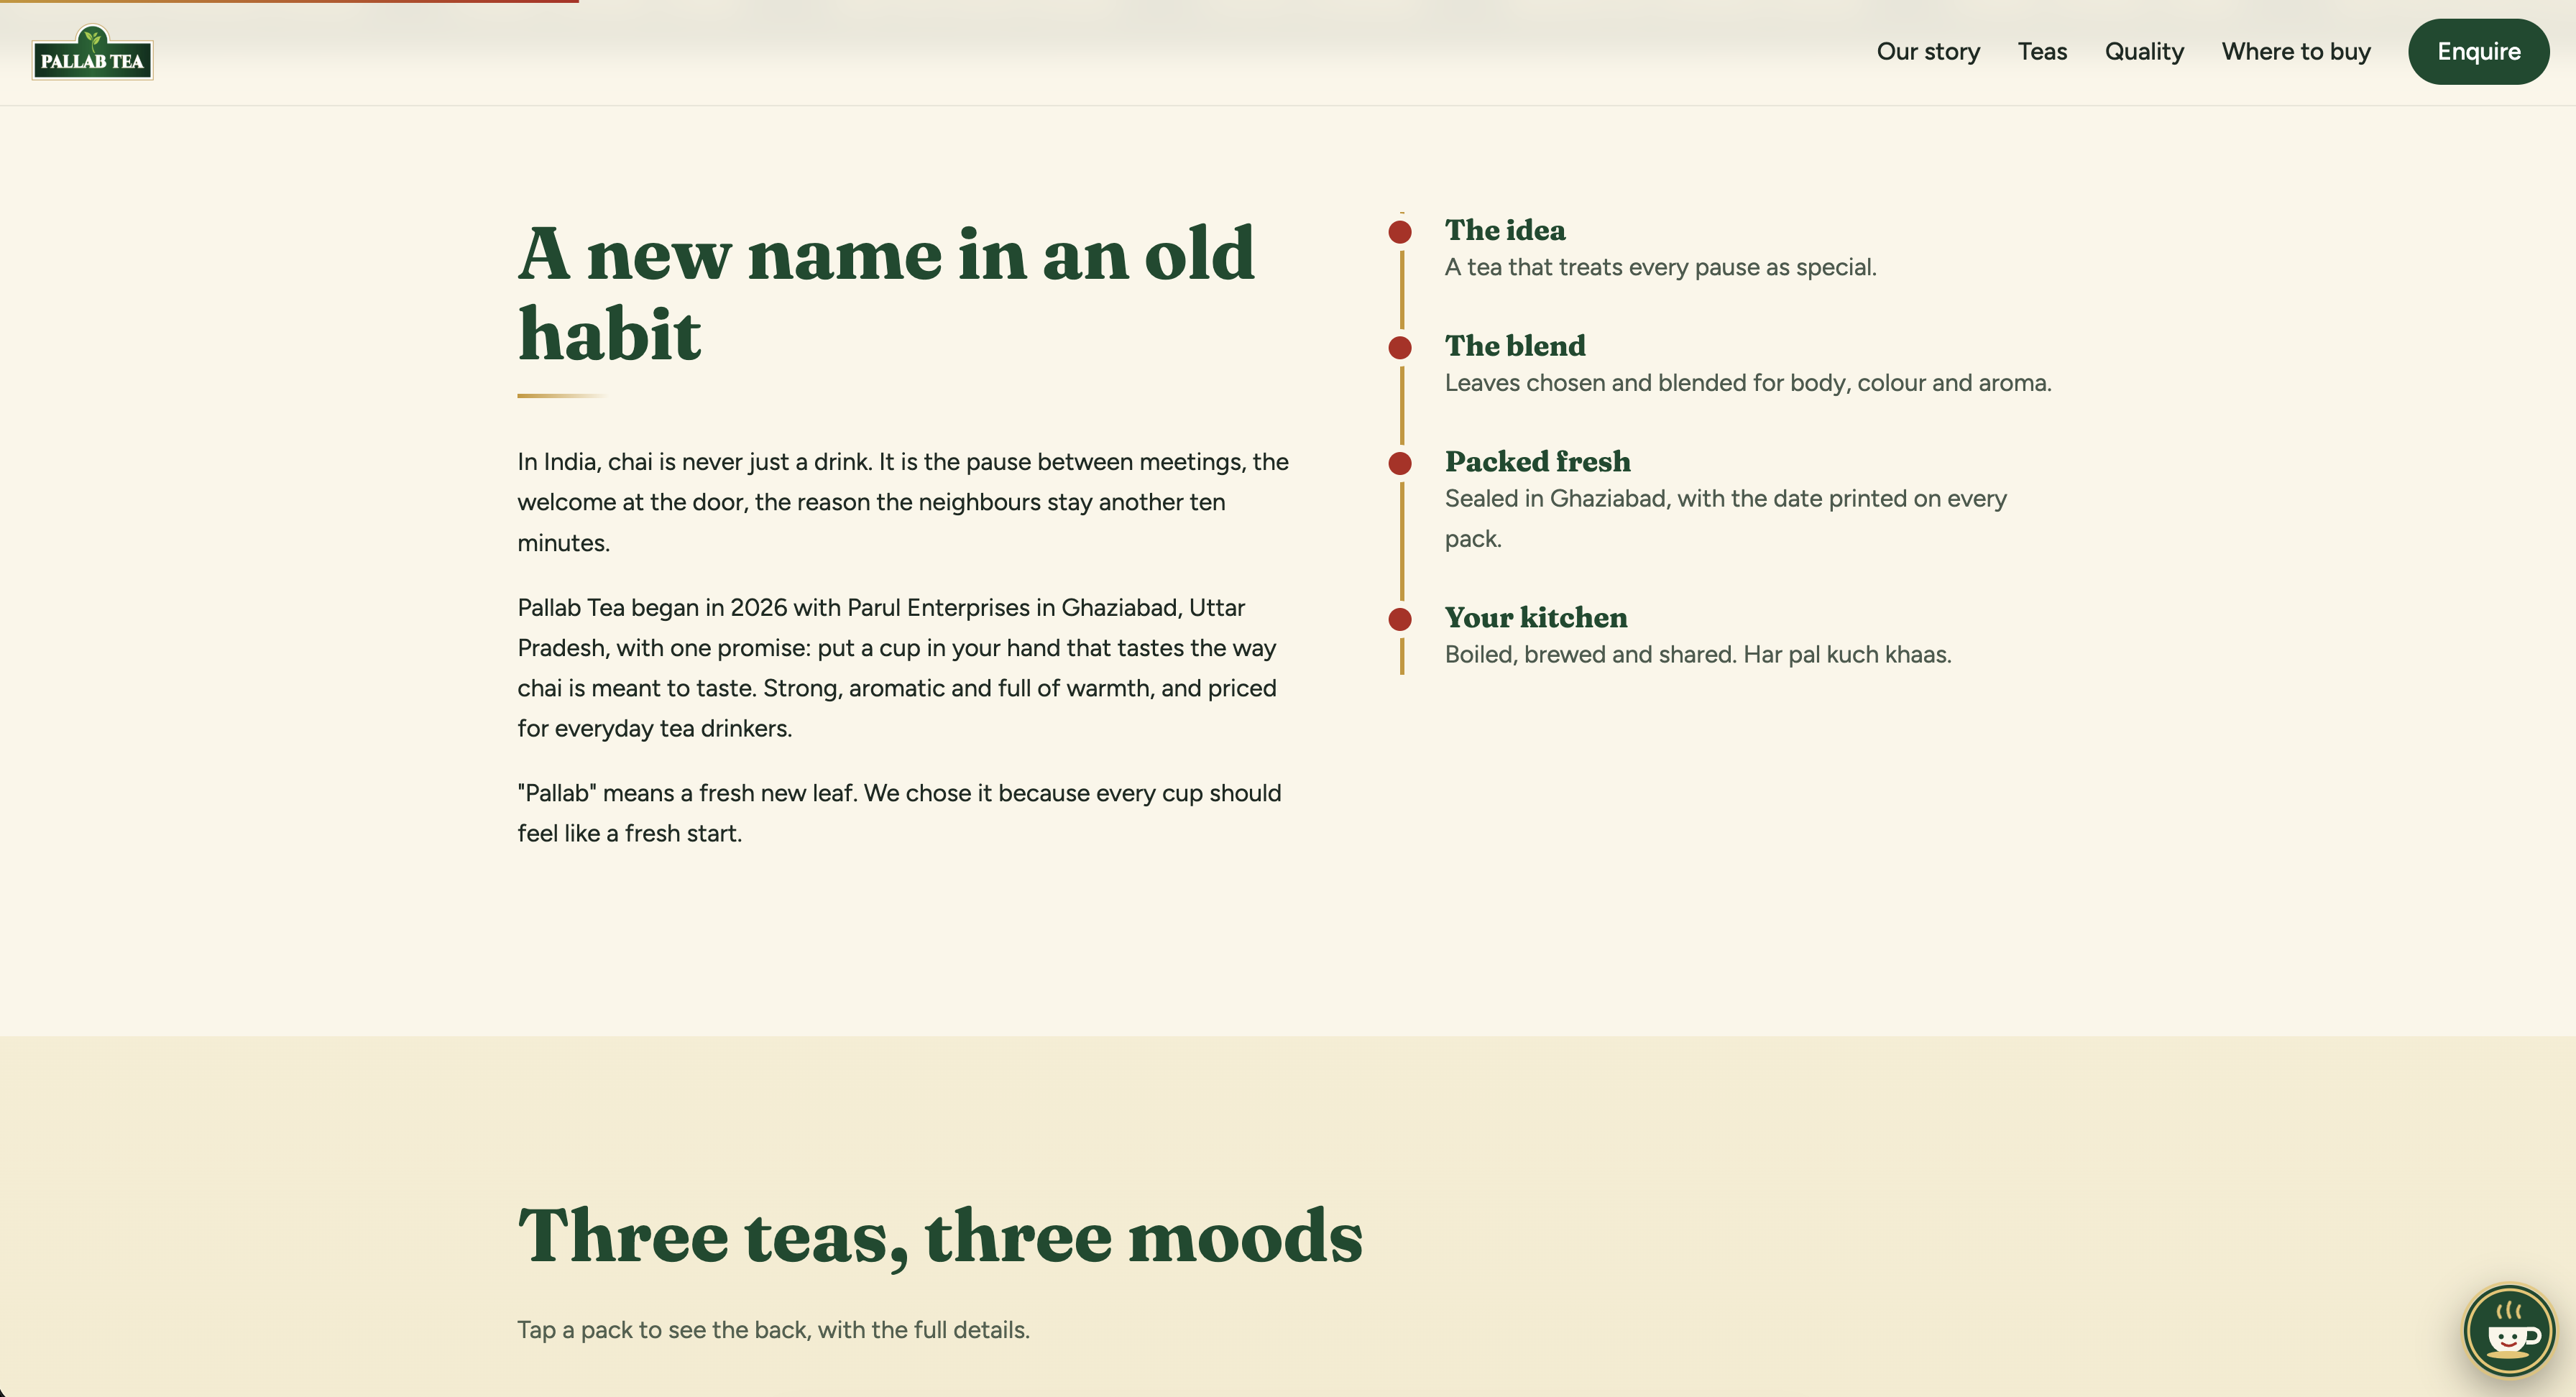
Task: Go to the Teas section
Action: [2042, 52]
